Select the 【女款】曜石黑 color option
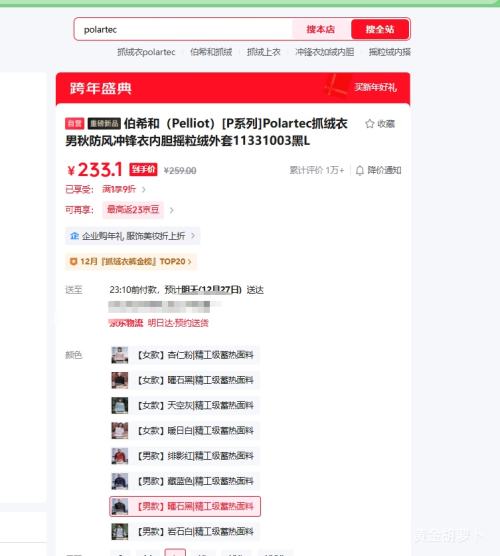Viewport: 500px width, 556px height. pyautogui.click(x=184, y=380)
